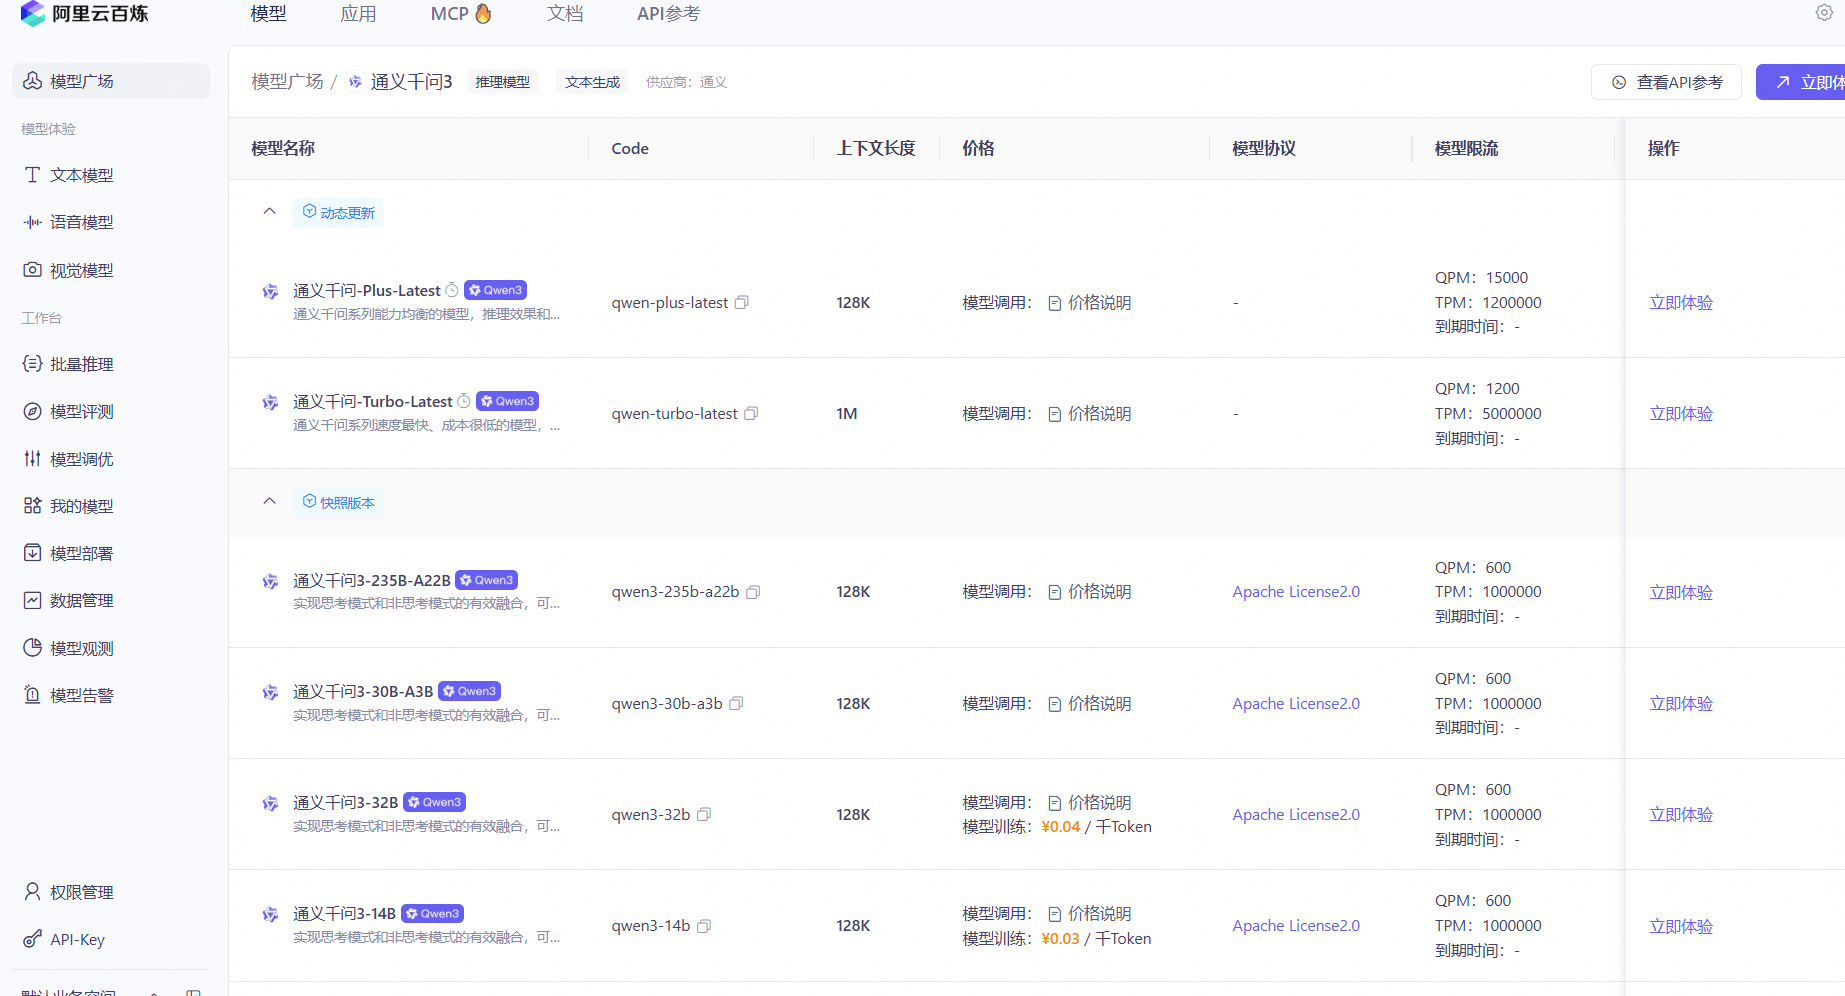This screenshot has height=996, width=1845.
Task: Copy the qwen3-14b code
Action: (x=704, y=926)
